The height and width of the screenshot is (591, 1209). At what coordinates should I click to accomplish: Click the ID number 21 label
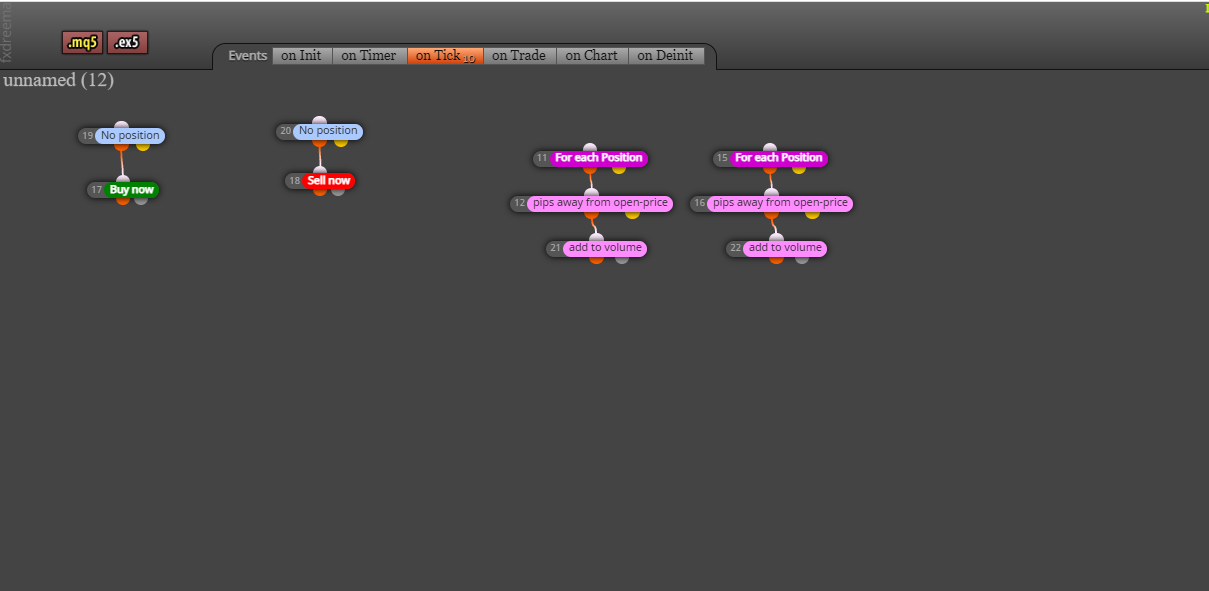tap(555, 248)
